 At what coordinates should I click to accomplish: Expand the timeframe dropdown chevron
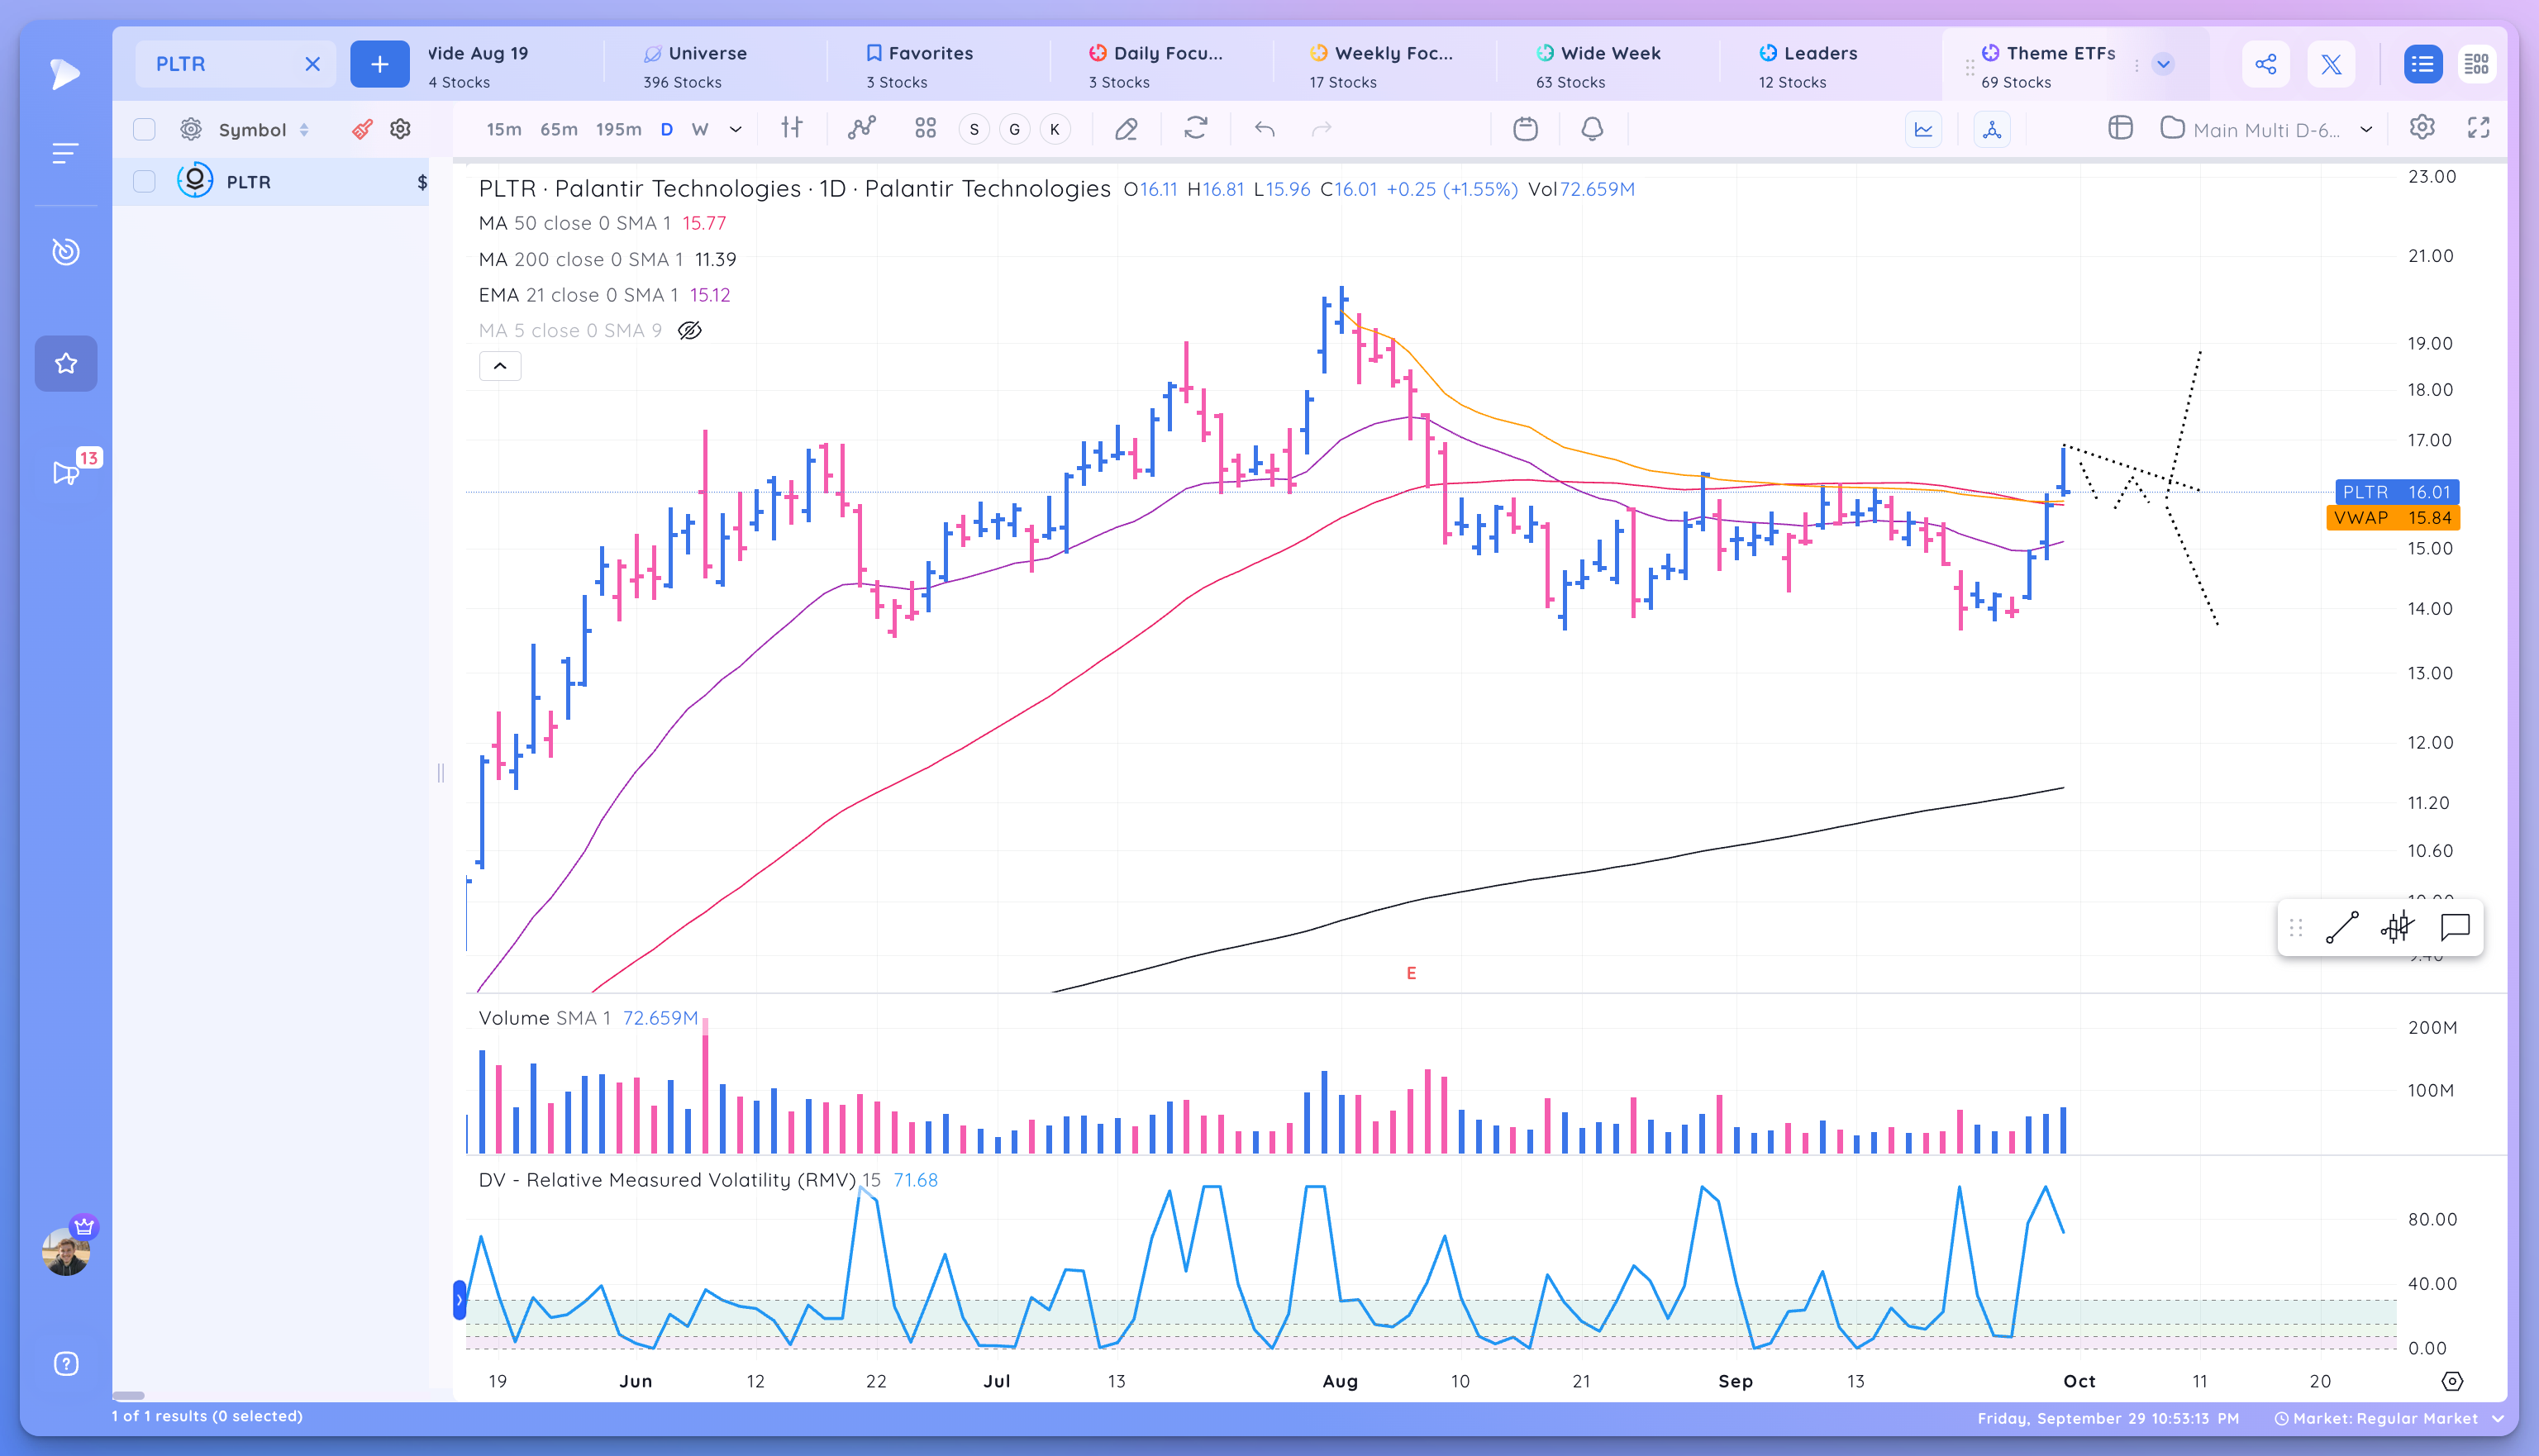click(x=736, y=129)
